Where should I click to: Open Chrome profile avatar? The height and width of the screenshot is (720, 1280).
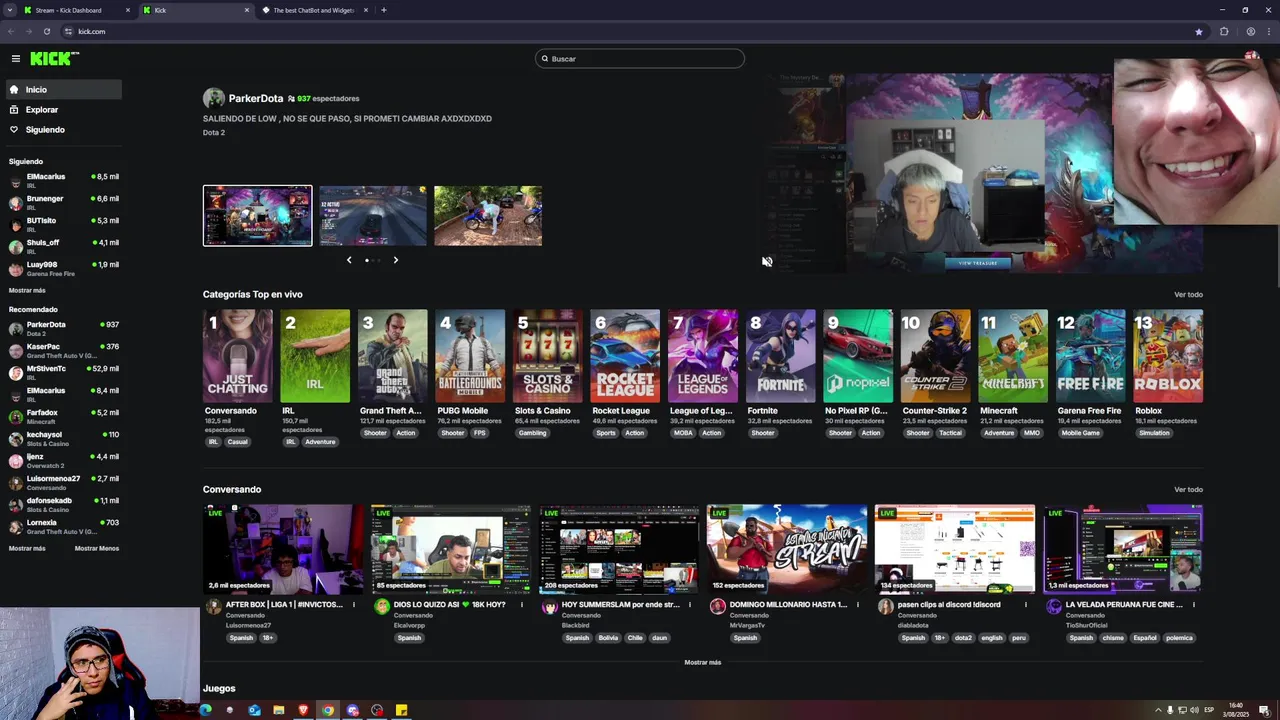tap(1250, 31)
